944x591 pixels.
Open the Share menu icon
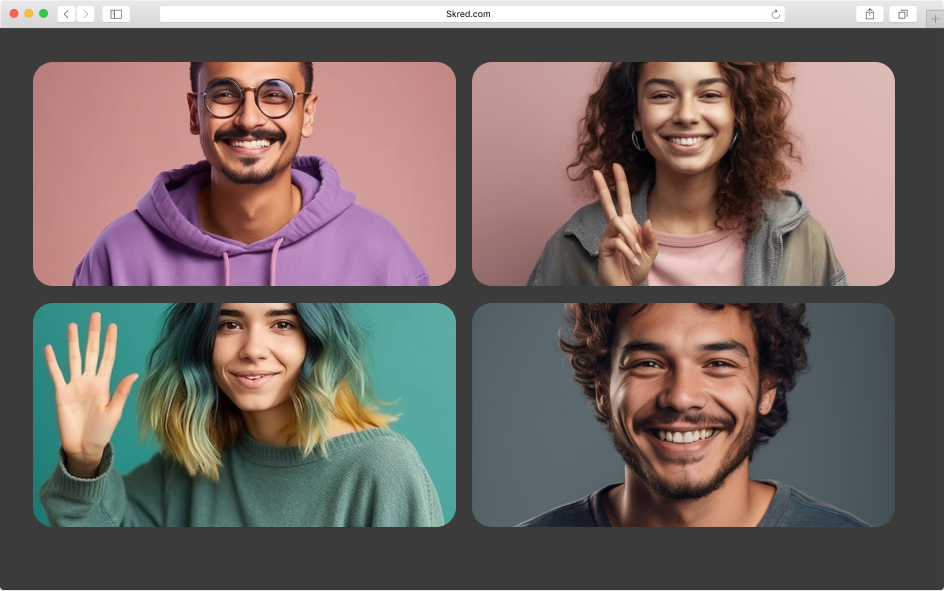click(x=870, y=14)
